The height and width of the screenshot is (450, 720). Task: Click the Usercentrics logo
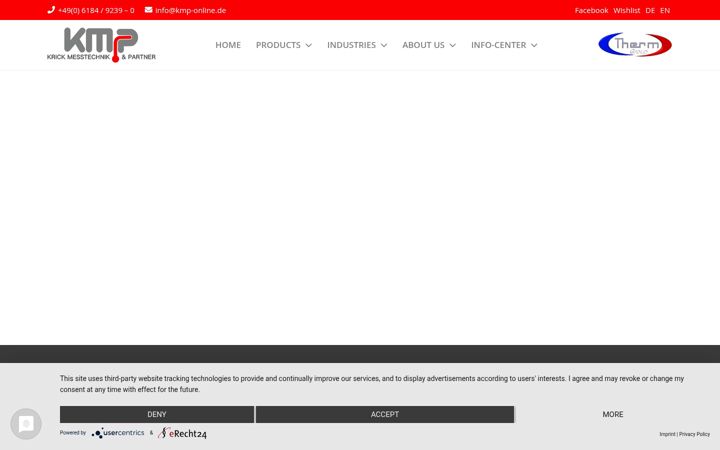pyautogui.click(x=118, y=433)
